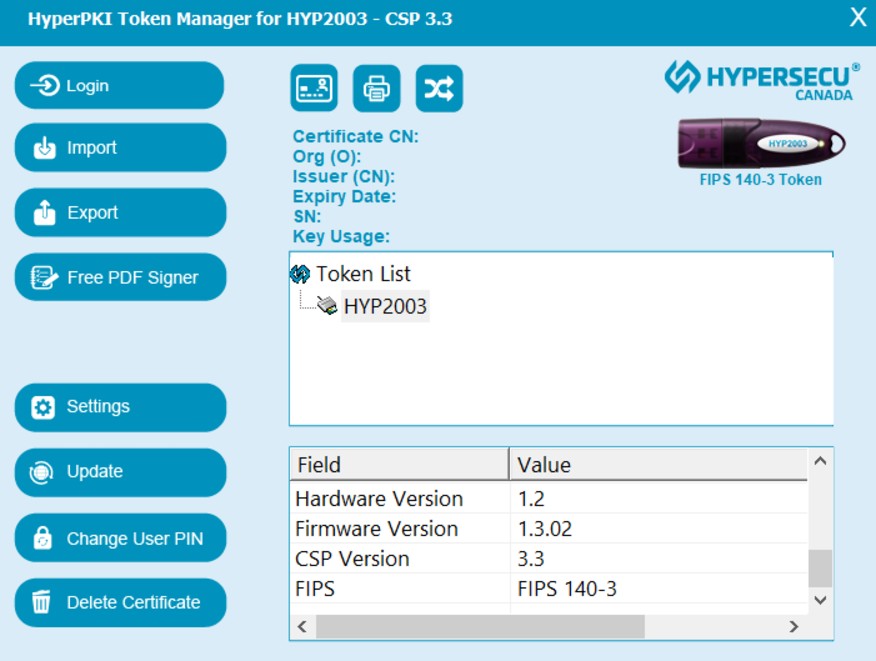The height and width of the screenshot is (661, 876).
Task: Open Change User PIN
Action: pos(120,538)
